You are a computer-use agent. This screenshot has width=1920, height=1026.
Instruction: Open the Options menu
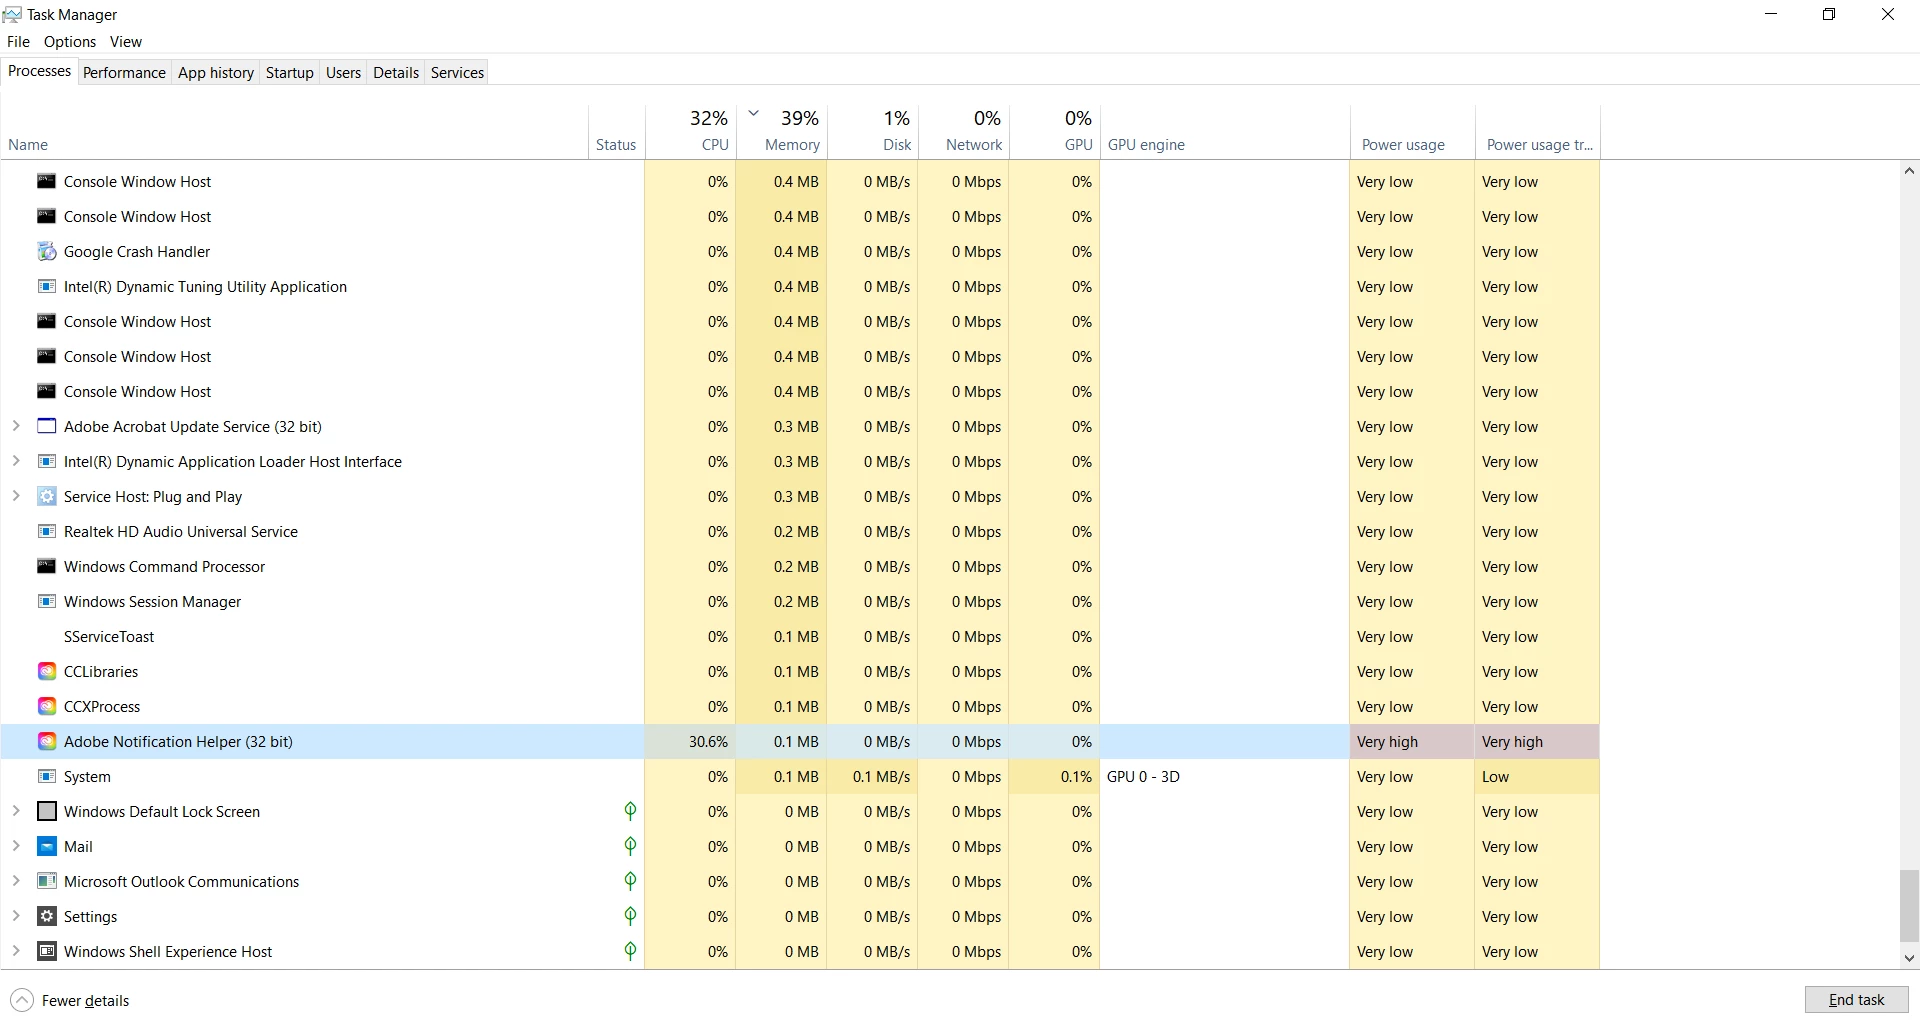[x=70, y=41]
